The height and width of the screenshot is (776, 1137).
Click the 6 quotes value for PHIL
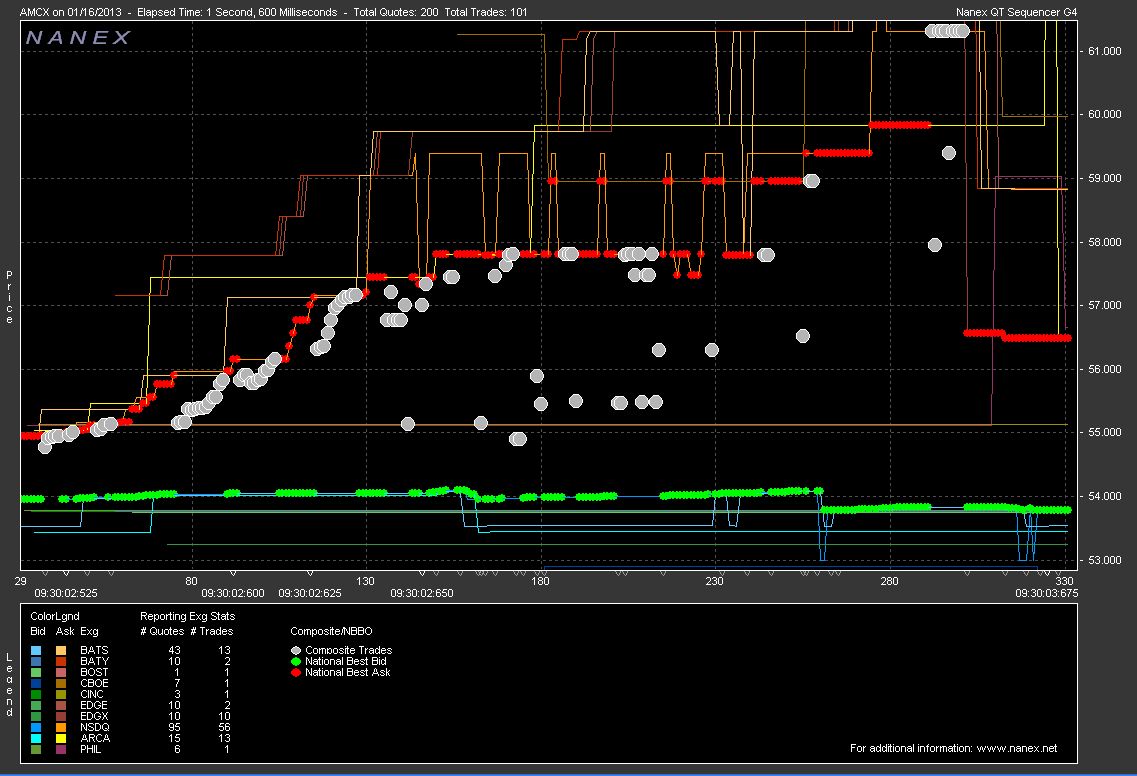coord(177,749)
